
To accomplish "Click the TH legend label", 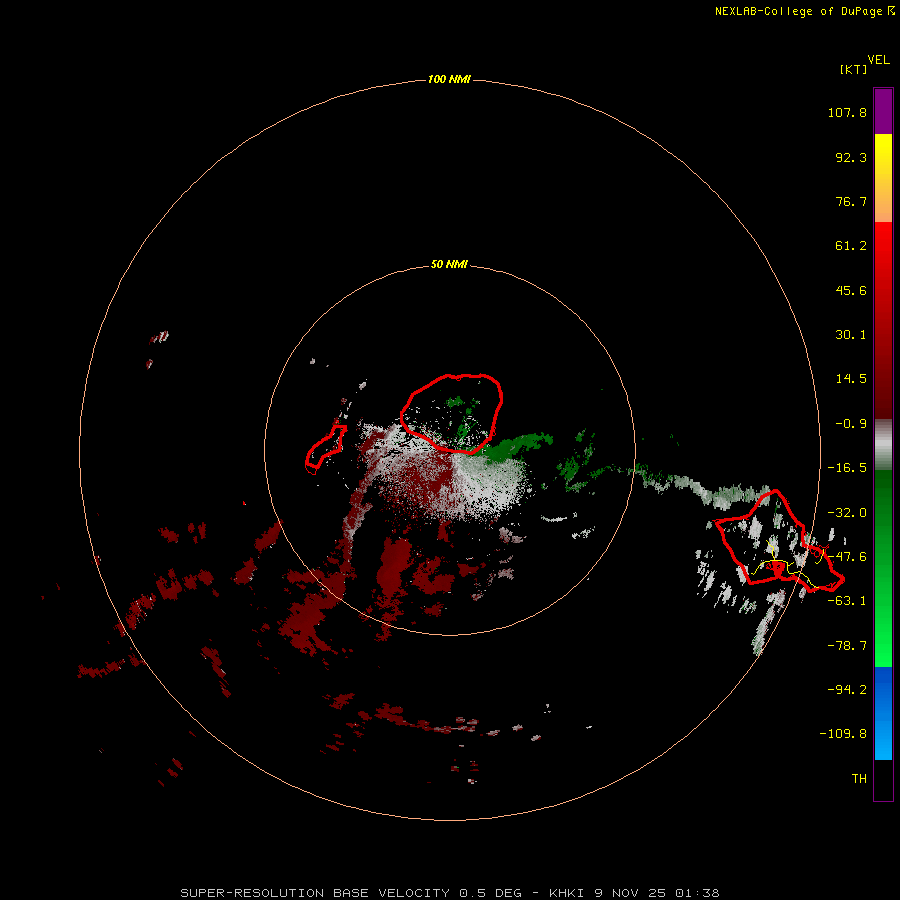I will (x=859, y=779).
